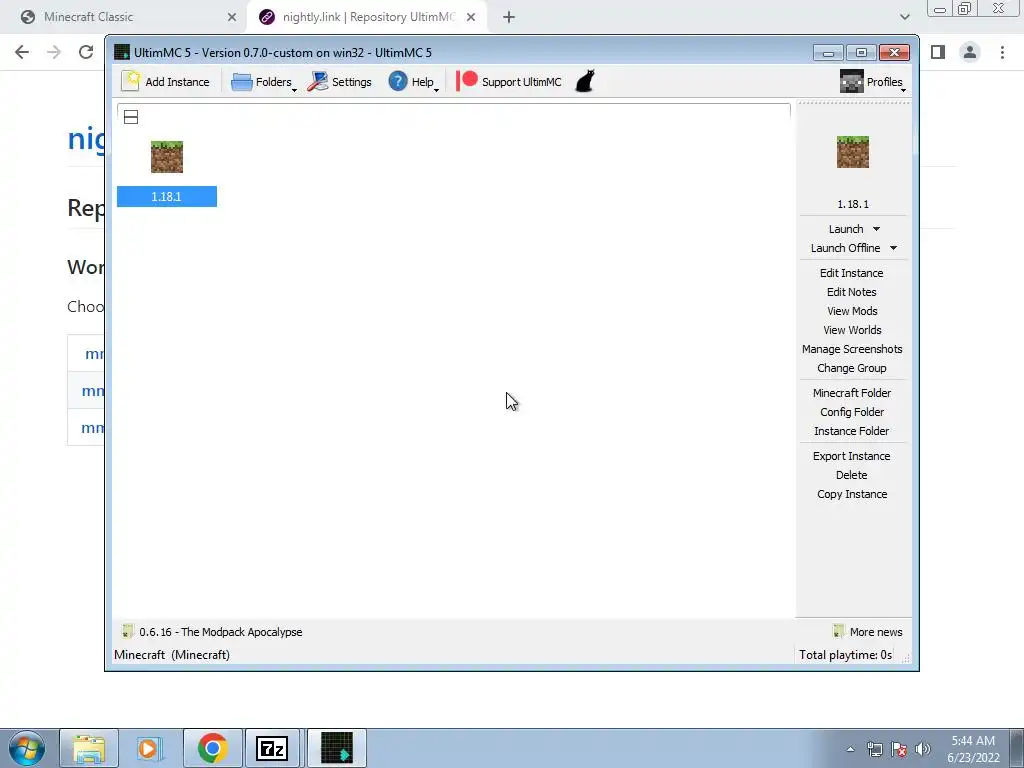The width and height of the screenshot is (1024, 768).
Task: Click Change Group
Action: click(x=852, y=368)
